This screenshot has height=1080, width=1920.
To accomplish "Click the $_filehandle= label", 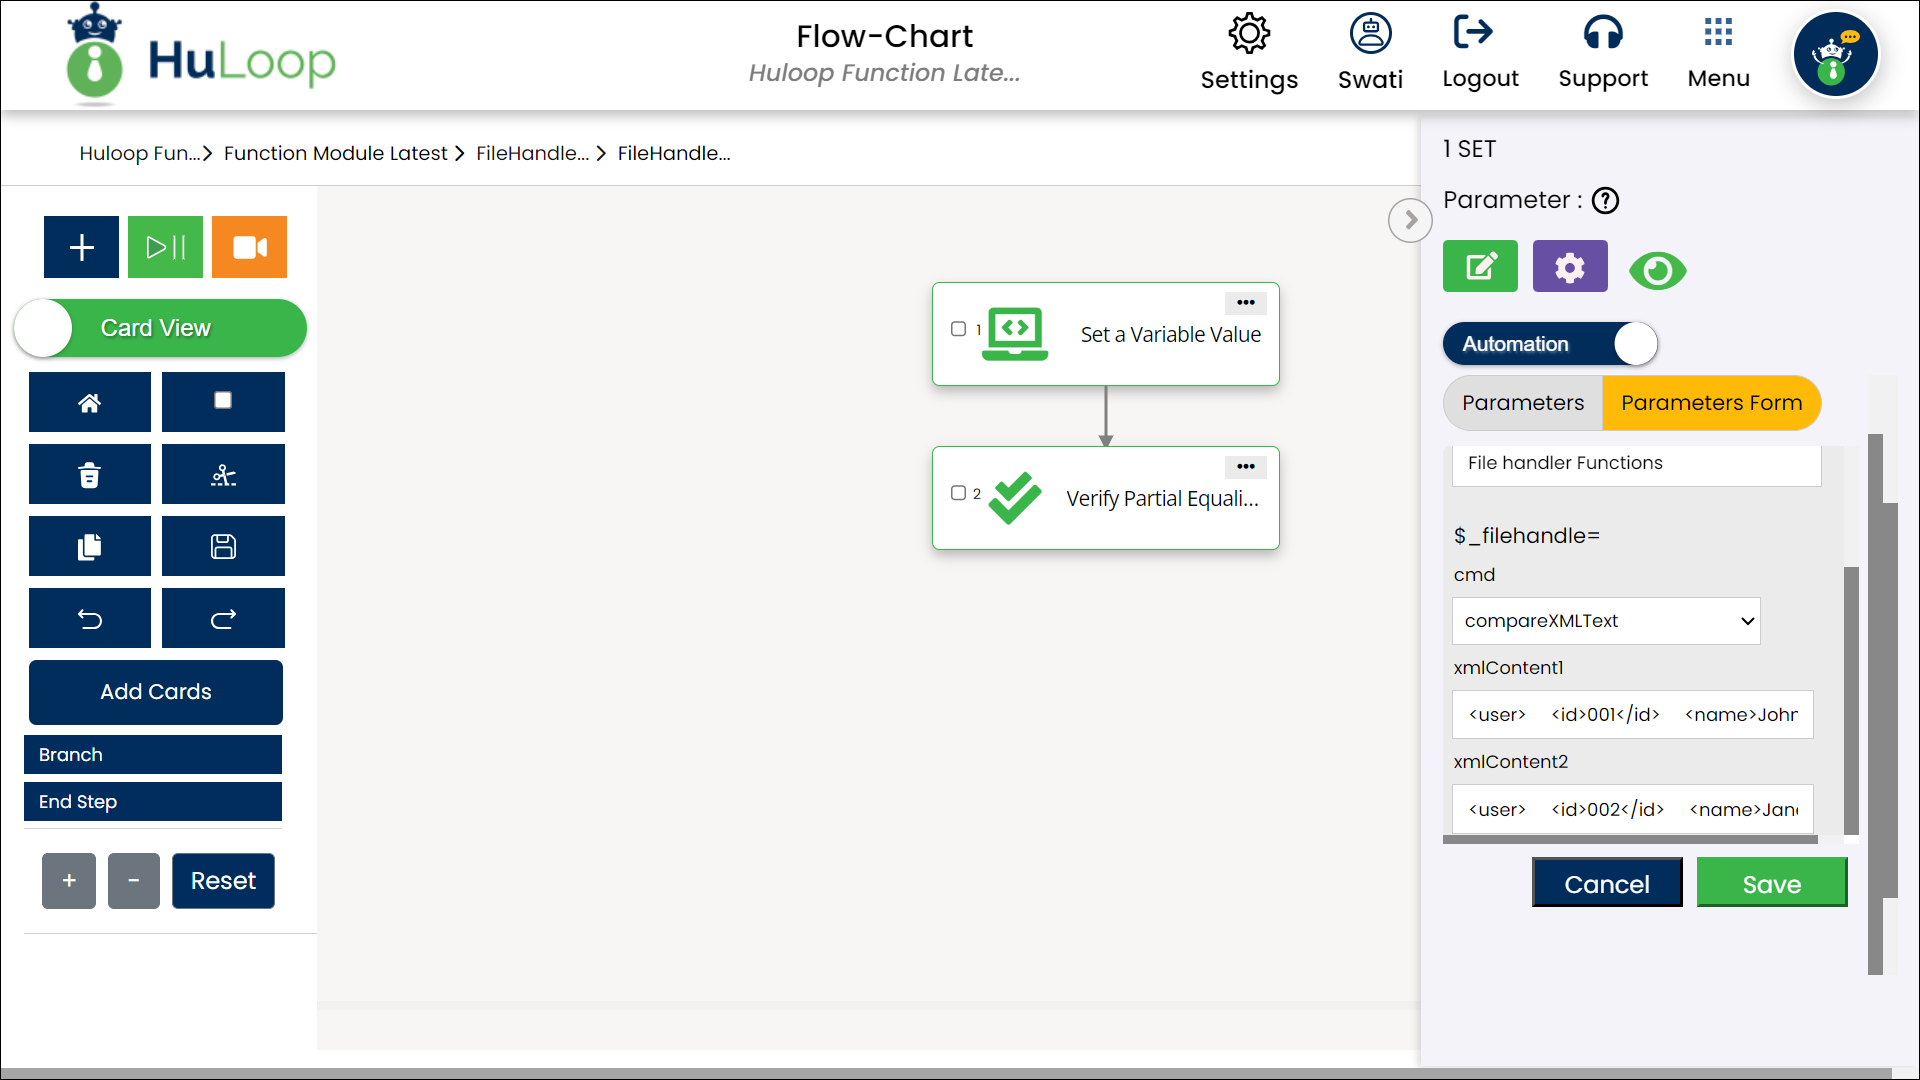I will pyautogui.click(x=1526, y=536).
